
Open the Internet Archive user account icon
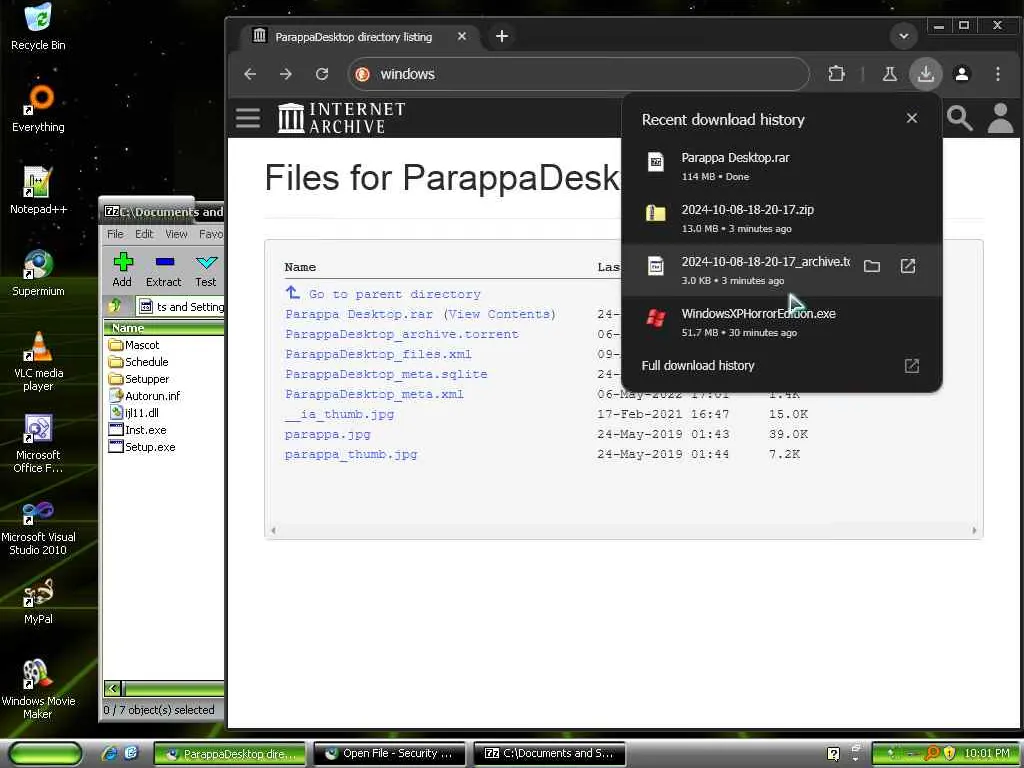click(x=1000, y=118)
